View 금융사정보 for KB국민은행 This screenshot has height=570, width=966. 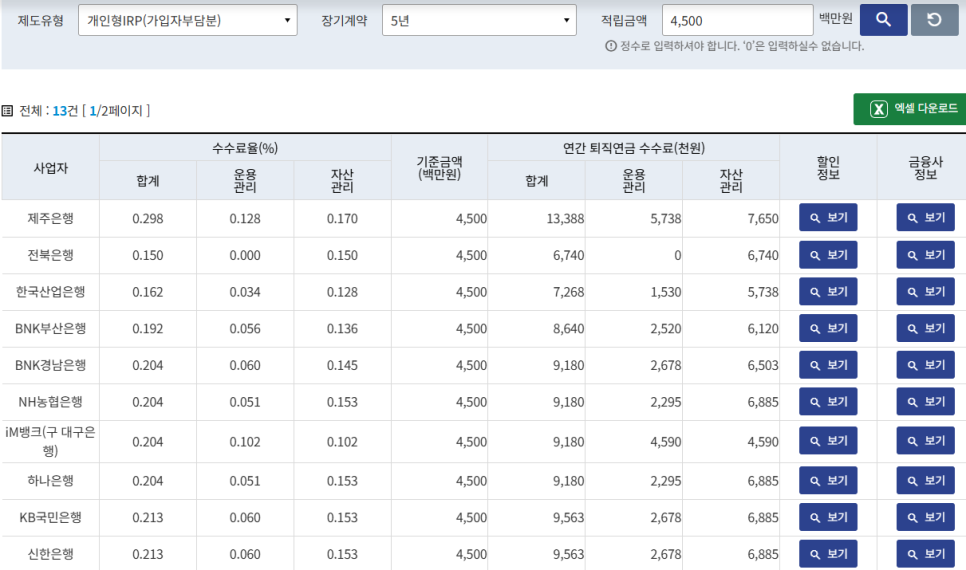coord(925,517)
